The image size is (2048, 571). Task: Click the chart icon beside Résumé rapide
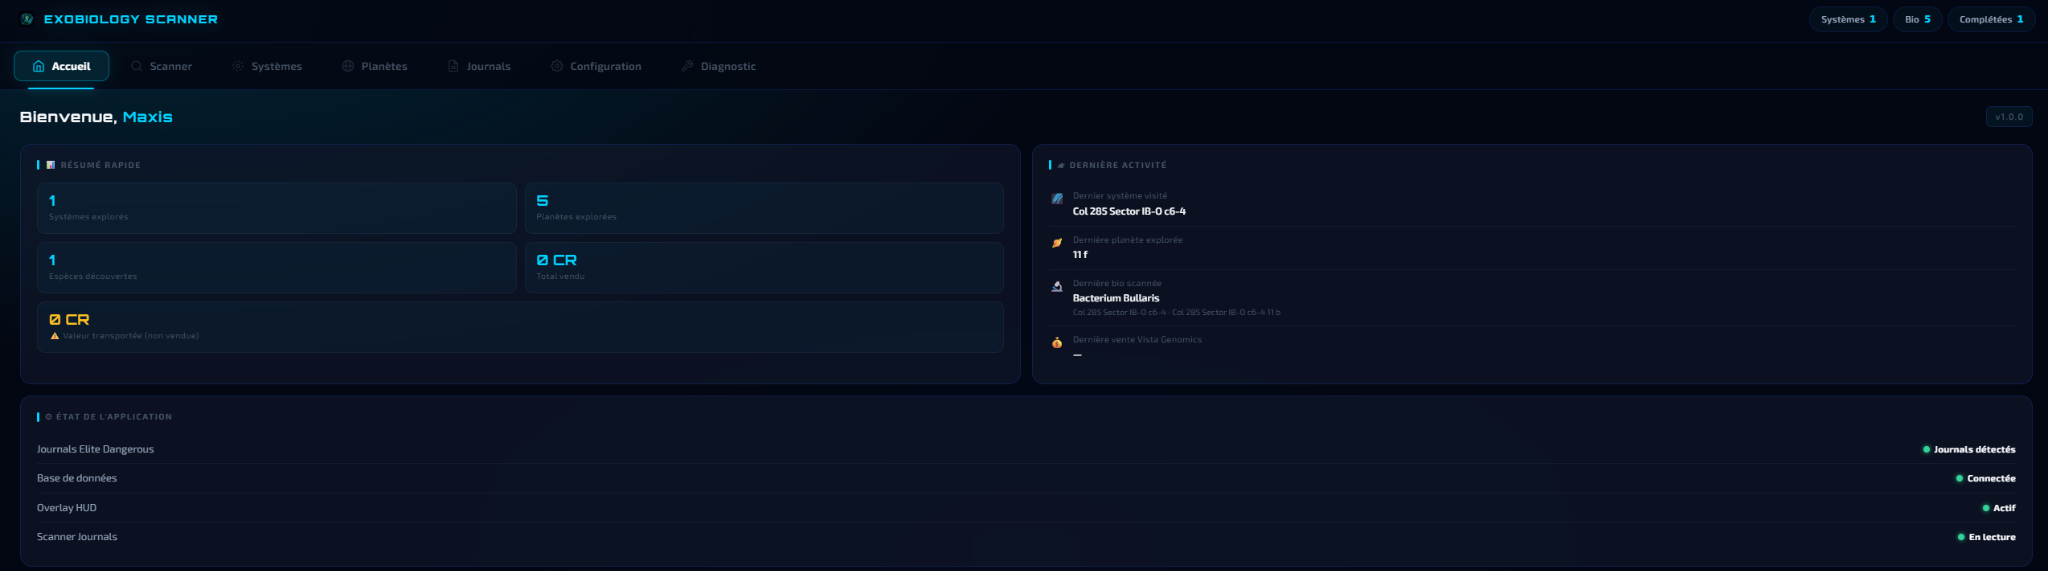50,165
